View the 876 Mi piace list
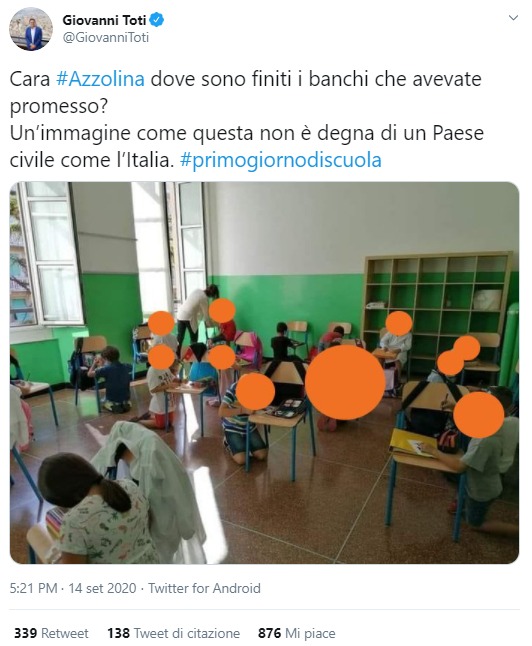Screen dimensions: 532x646 pyautogui.click(x=297, y=633)
